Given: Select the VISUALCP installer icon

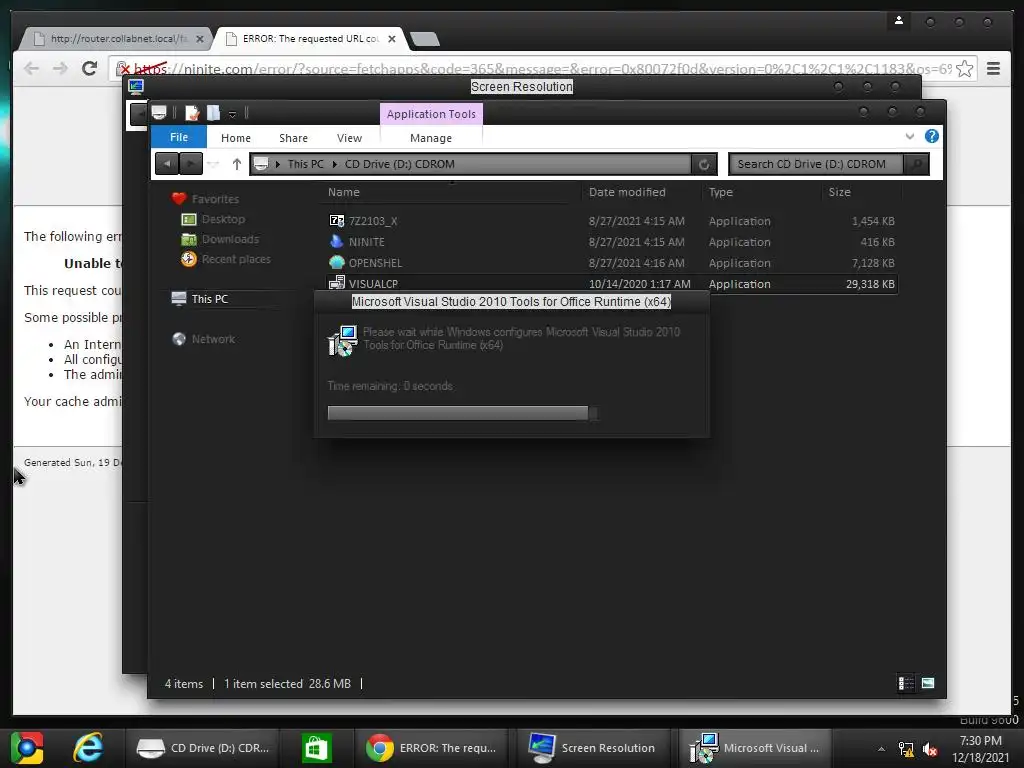Looking at the screenshot, I should pos(336,283).
